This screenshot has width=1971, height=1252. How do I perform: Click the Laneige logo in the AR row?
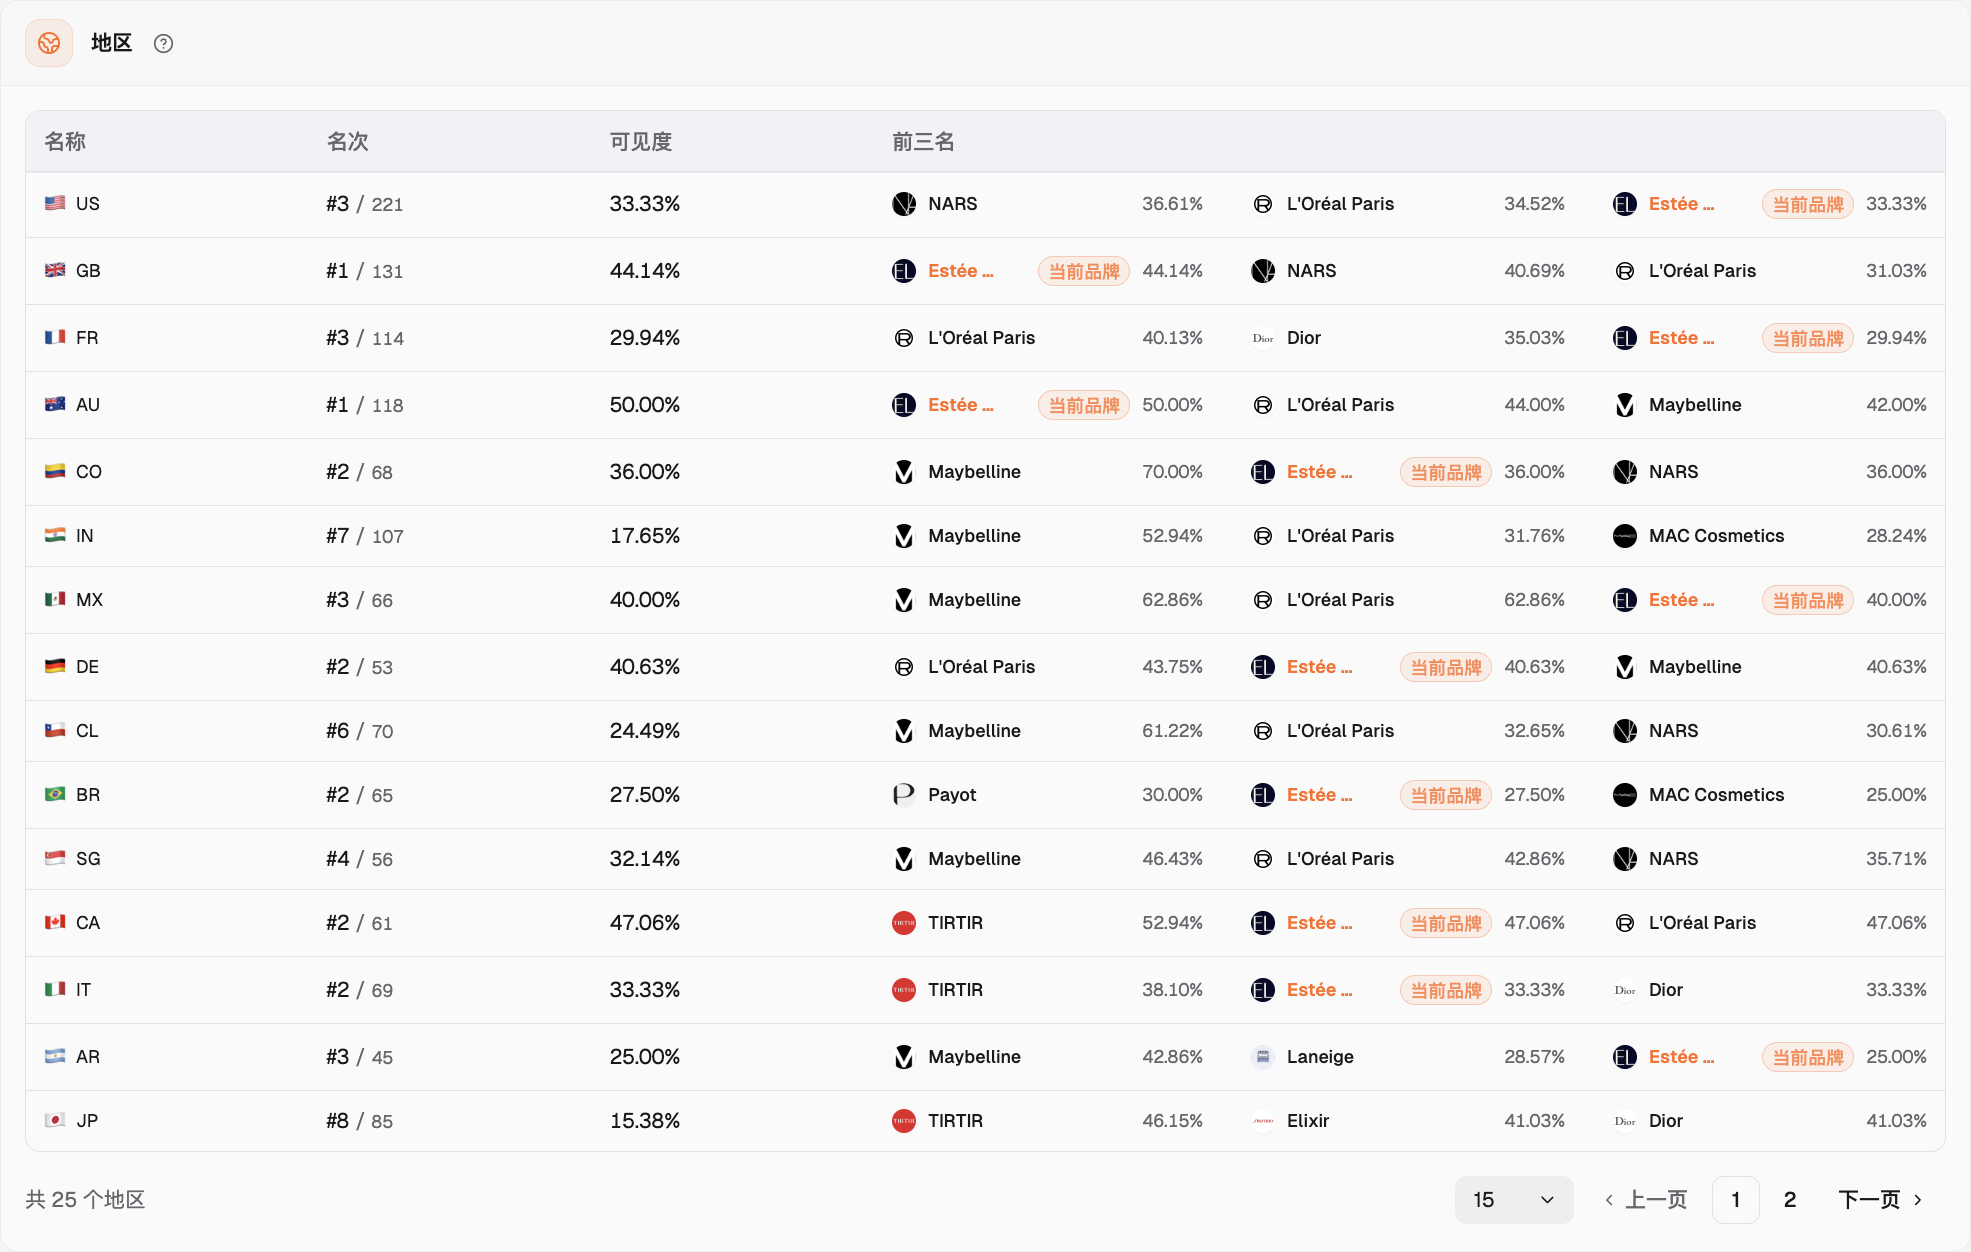pos(1263,1057)
